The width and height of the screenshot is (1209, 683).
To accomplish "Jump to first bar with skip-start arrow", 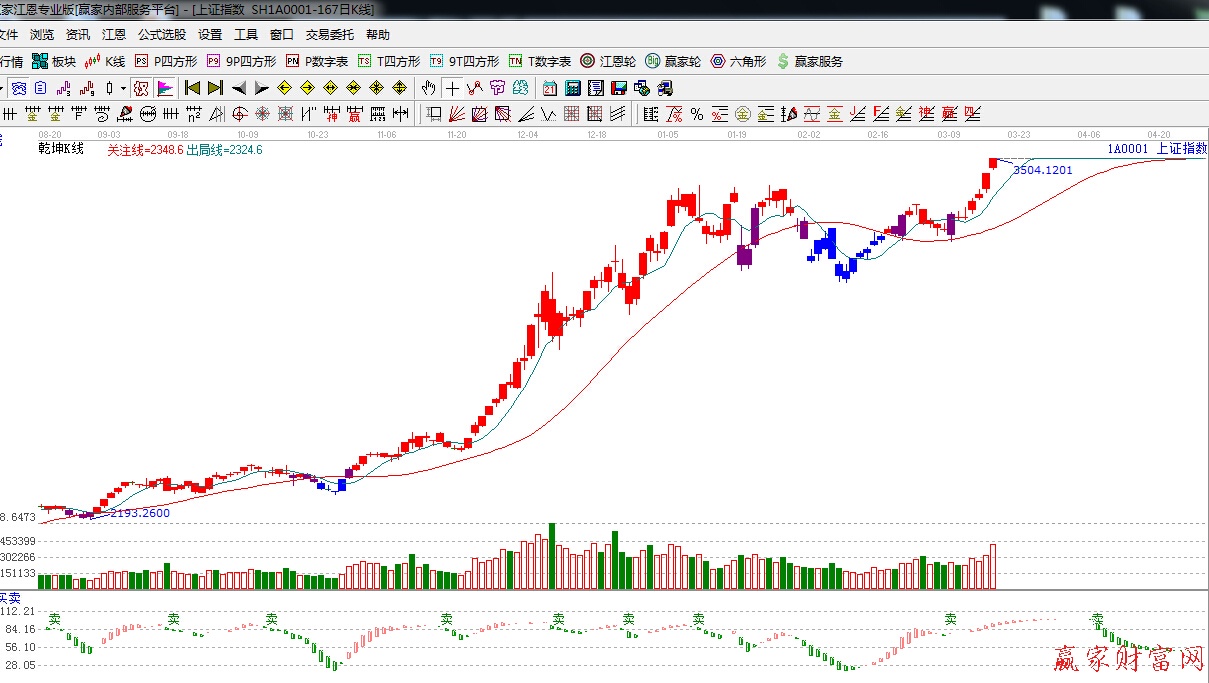I will (x=192, y=88).
